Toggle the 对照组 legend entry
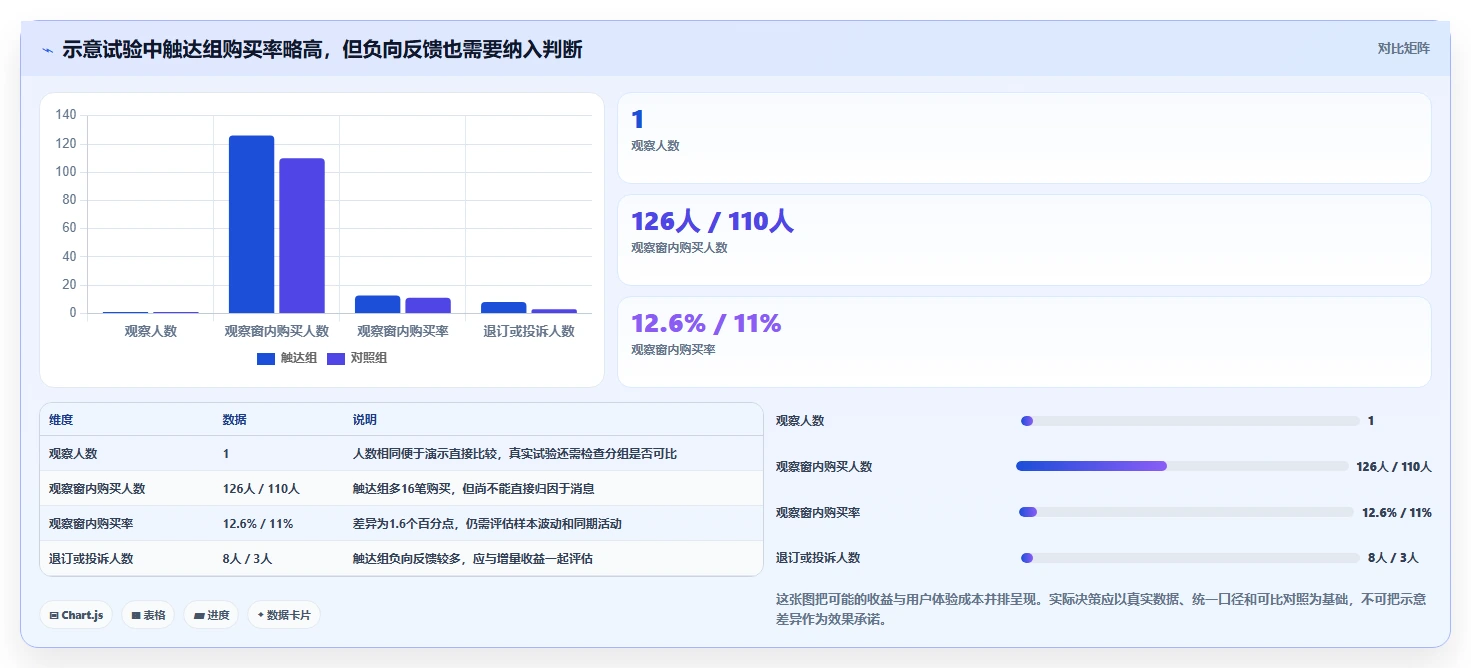The image size is (1471, 668). click(x=357, y=358)
